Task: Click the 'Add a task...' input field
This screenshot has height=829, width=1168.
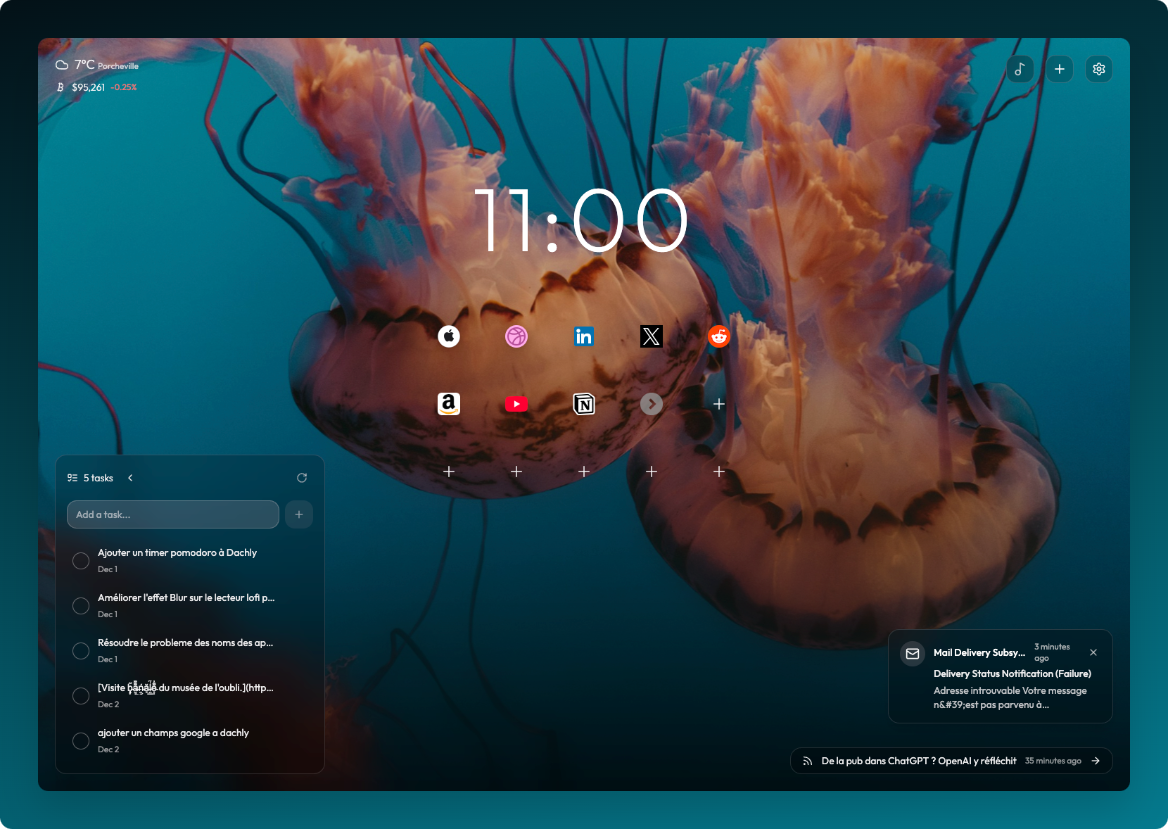Action: click(172, 514)
